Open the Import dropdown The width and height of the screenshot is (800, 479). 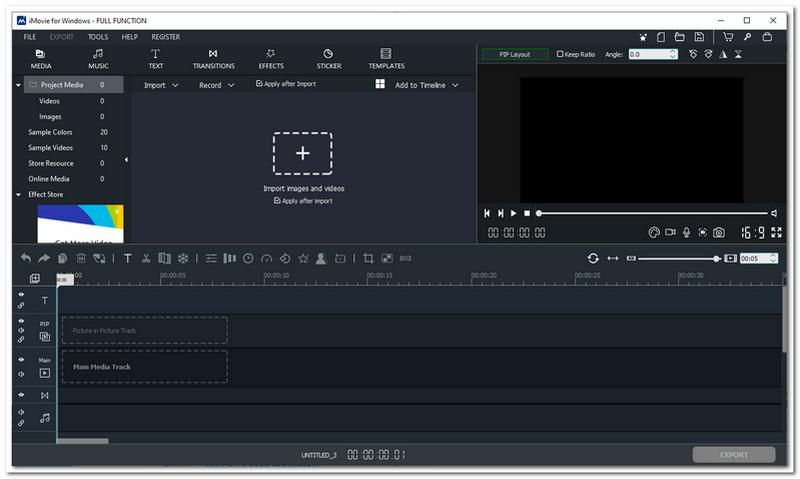coord(160,85)
